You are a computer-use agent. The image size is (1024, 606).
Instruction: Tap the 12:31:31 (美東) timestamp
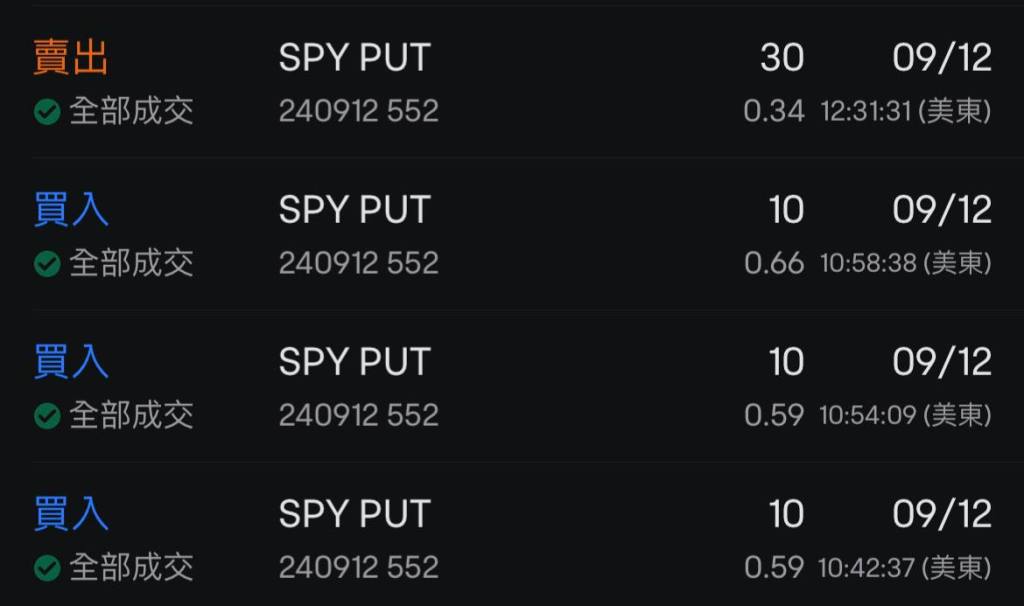(x=906, y=111)
